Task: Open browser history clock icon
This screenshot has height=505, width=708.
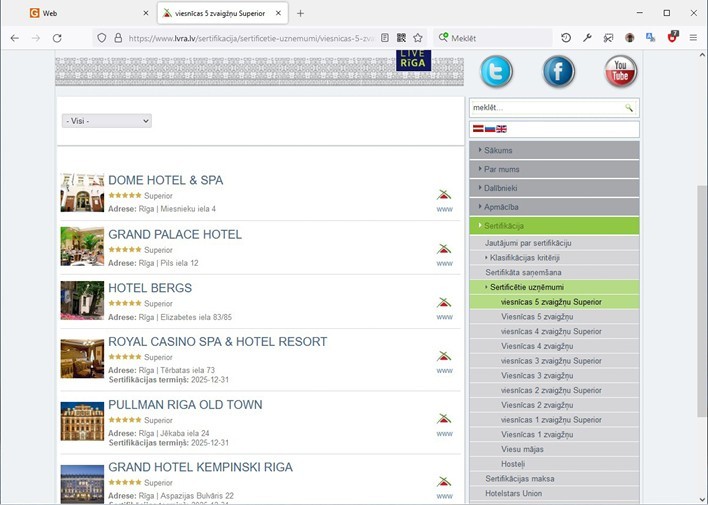Action: (566, 38)
